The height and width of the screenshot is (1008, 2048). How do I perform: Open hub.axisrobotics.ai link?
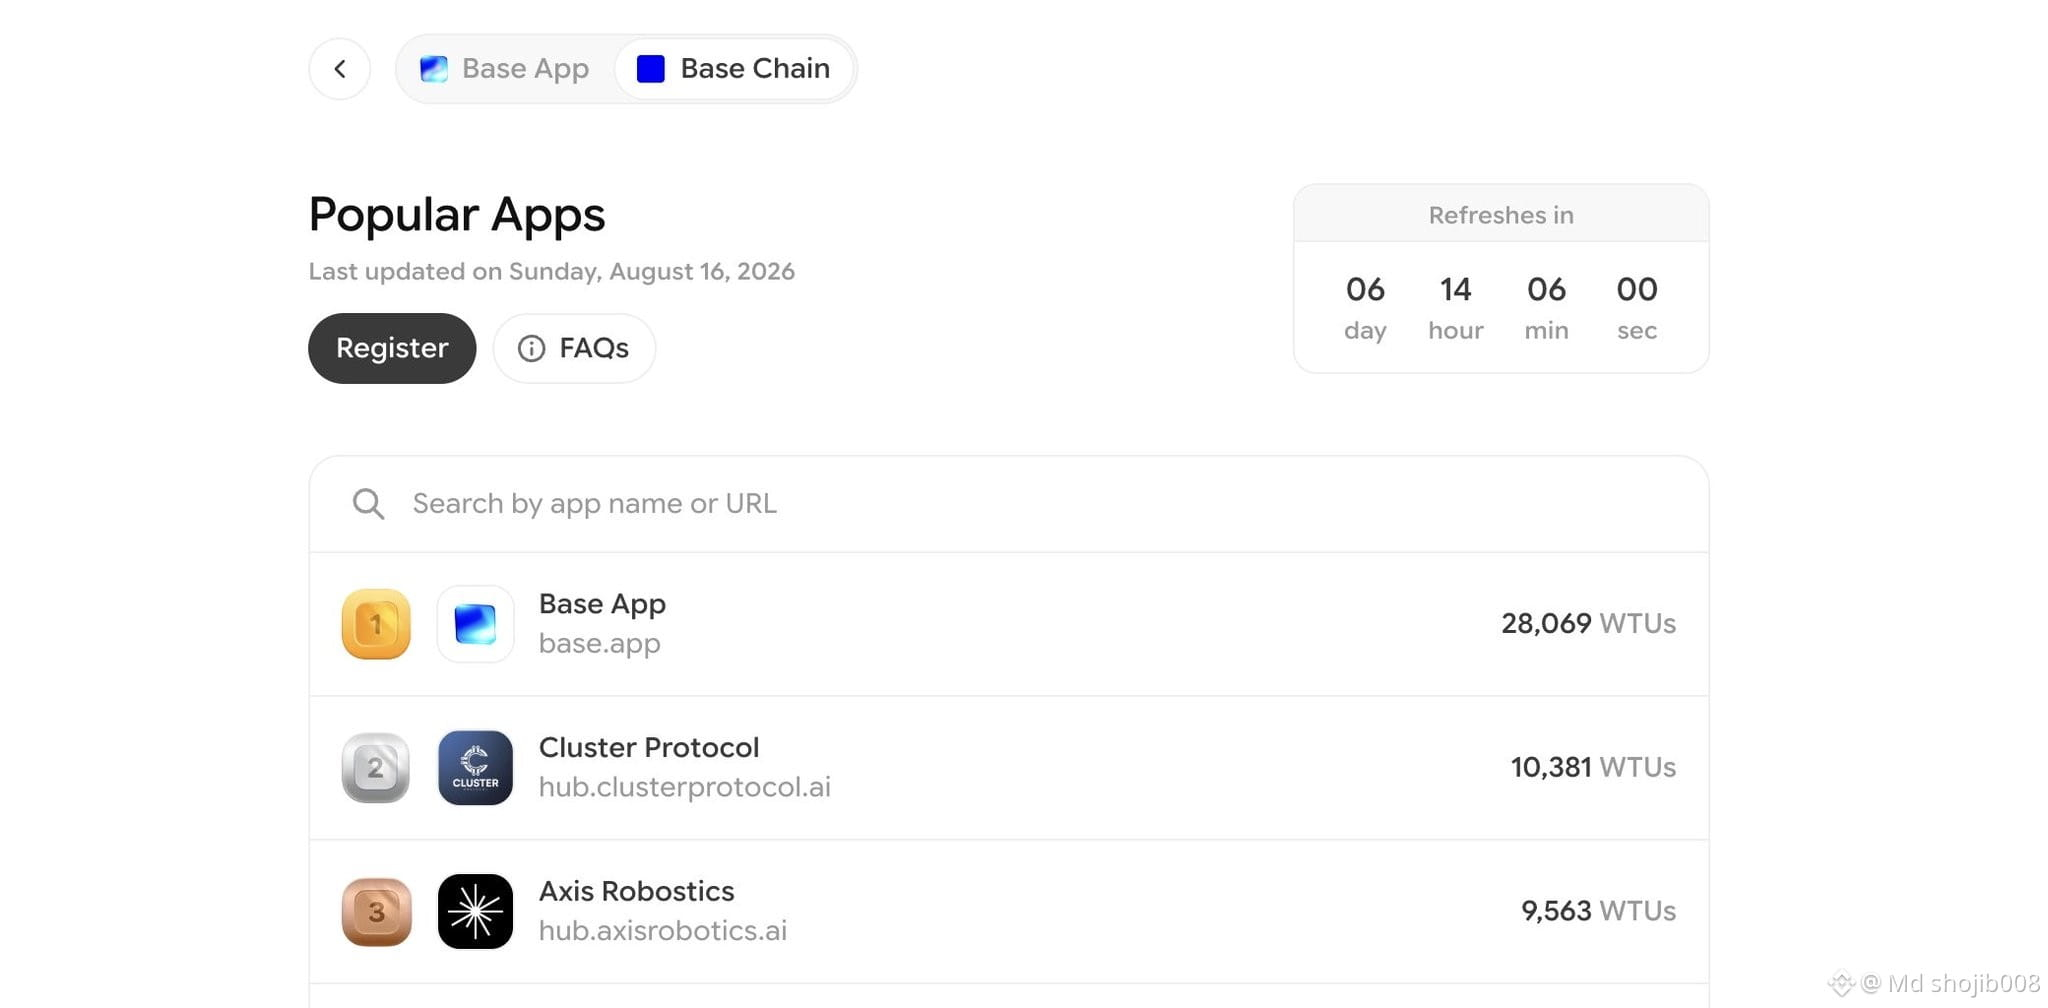(x=663, y=931)
